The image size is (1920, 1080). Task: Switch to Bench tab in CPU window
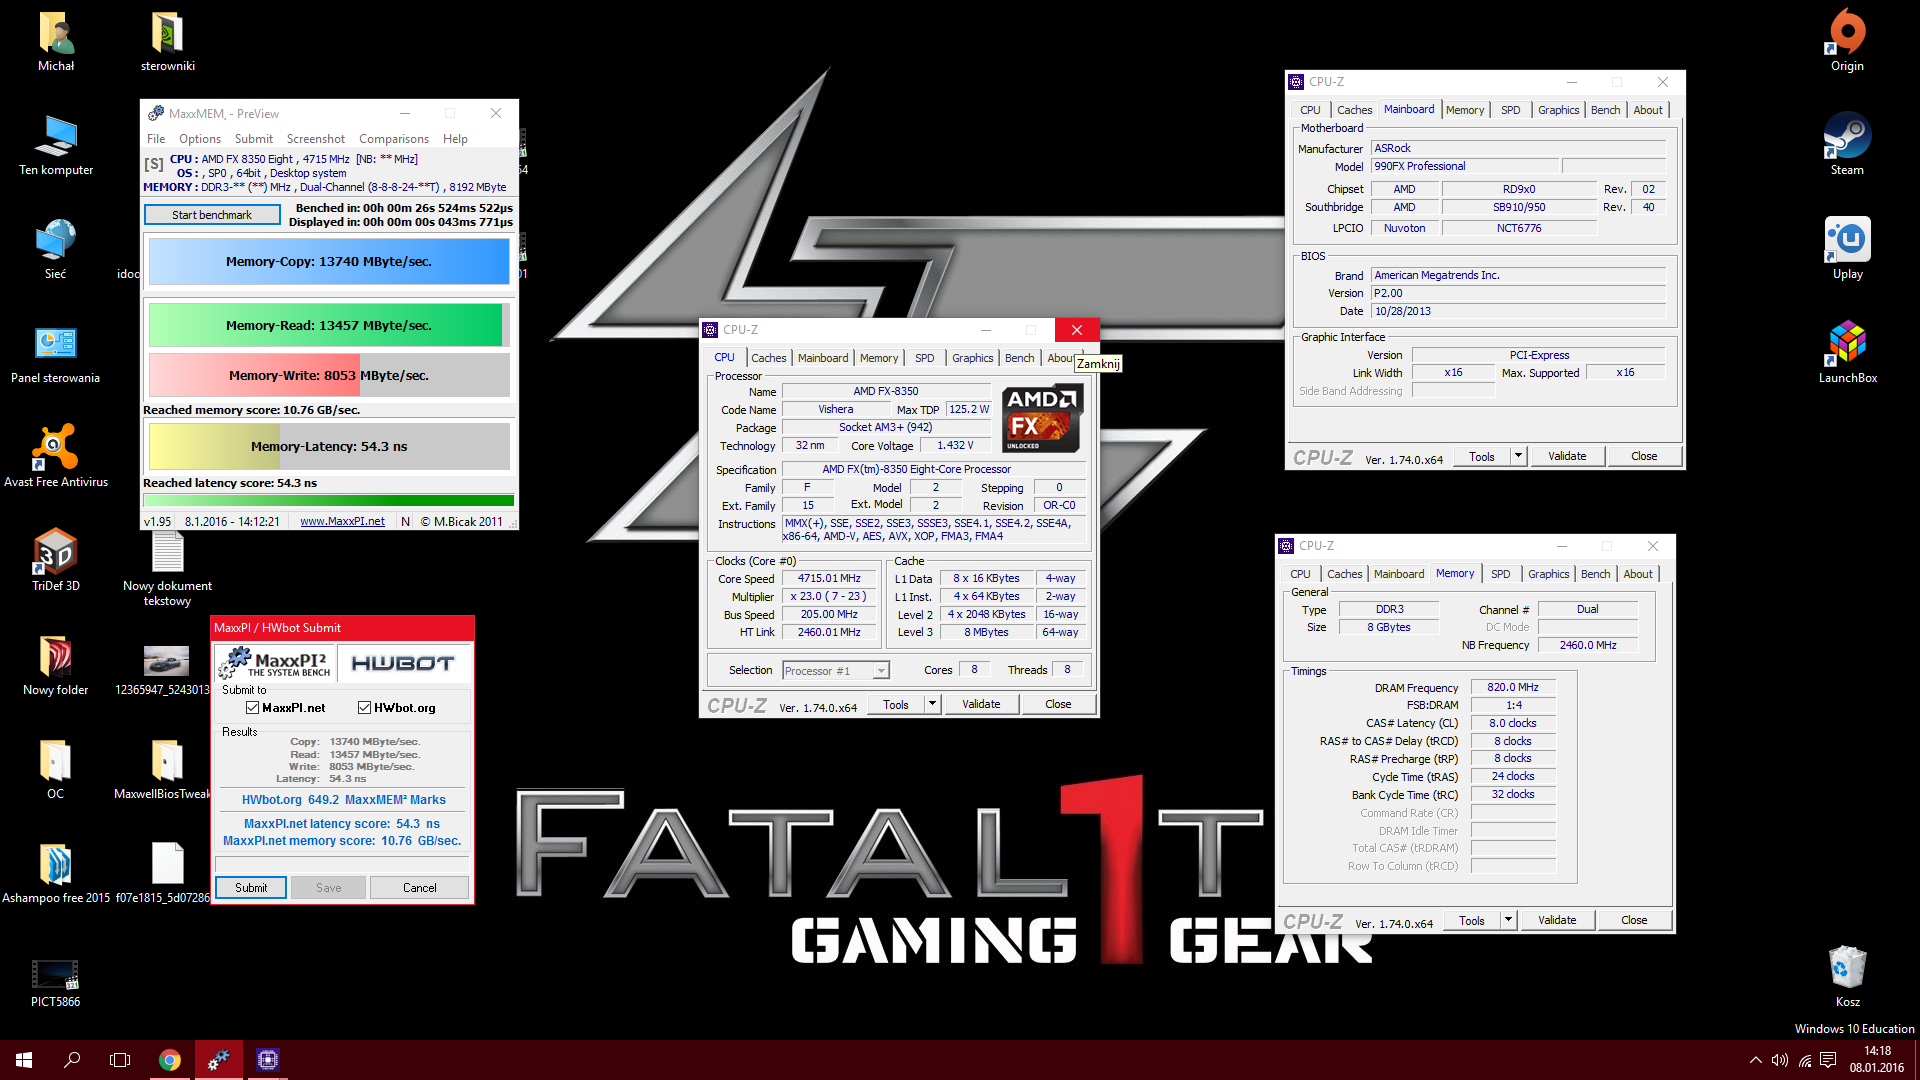click(x=1020, y=358)
